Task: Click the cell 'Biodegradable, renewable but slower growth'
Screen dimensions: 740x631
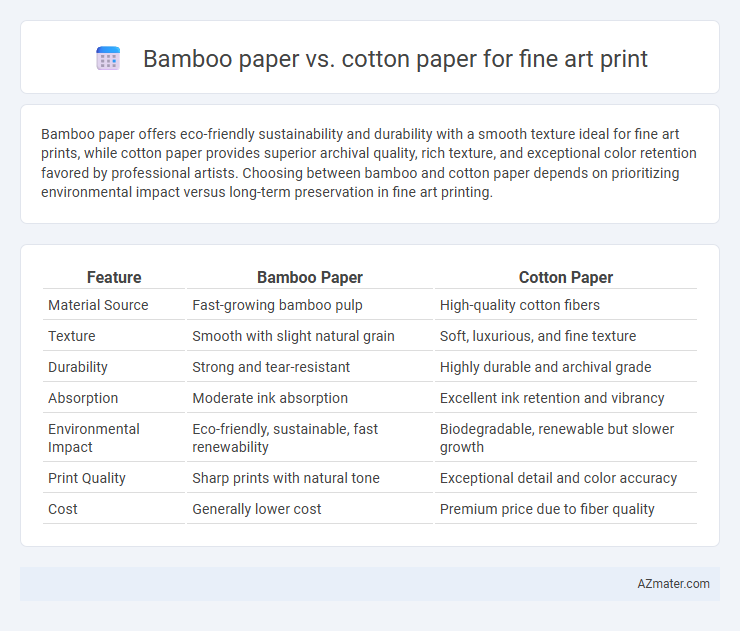Action: point(557,438)
